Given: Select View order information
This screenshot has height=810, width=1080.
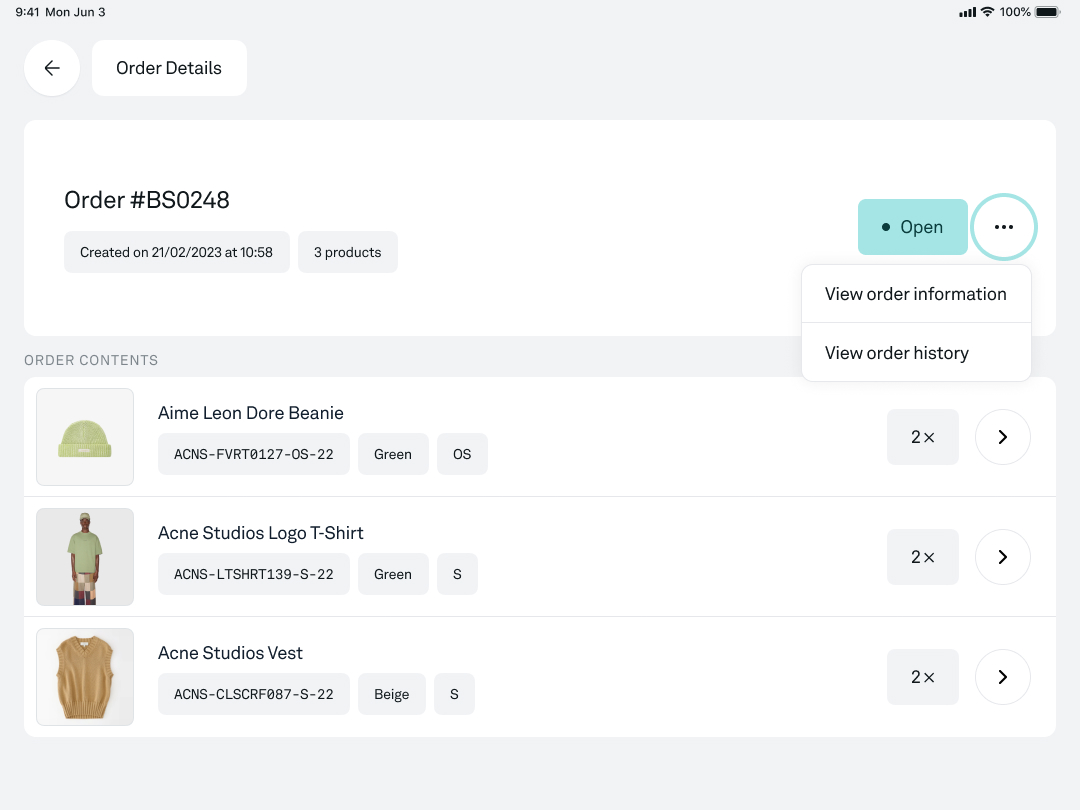Looking at the screenshot, I should pos(916,294).
